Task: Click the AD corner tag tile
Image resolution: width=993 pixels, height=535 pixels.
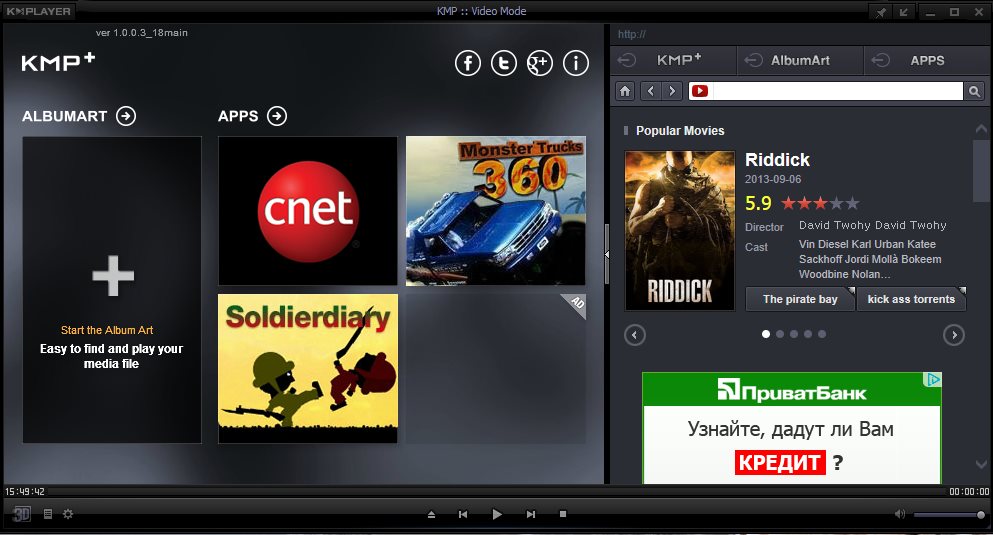Action: click(x=574, y=305)
